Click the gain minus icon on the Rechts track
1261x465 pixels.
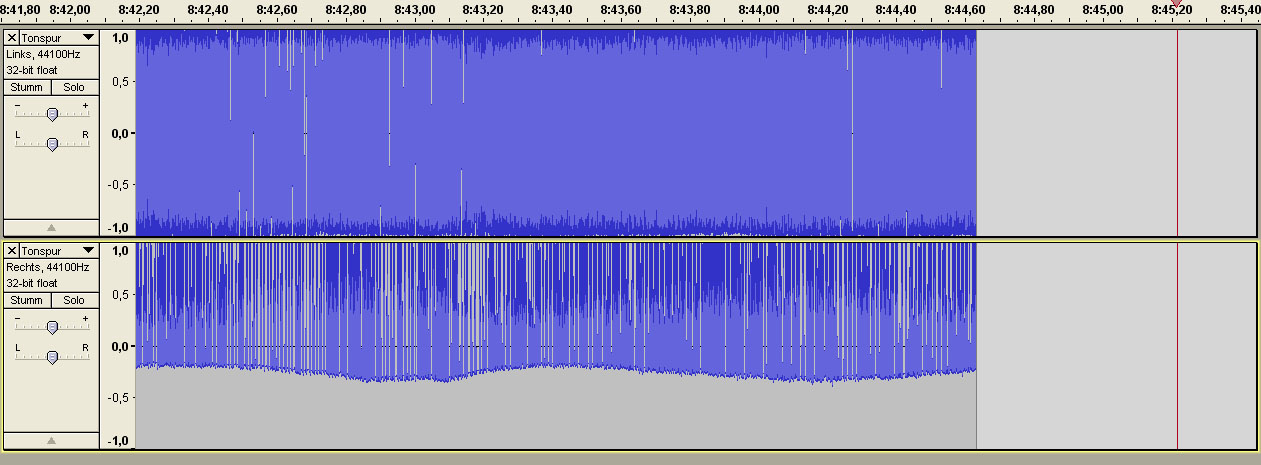(17, 318)
